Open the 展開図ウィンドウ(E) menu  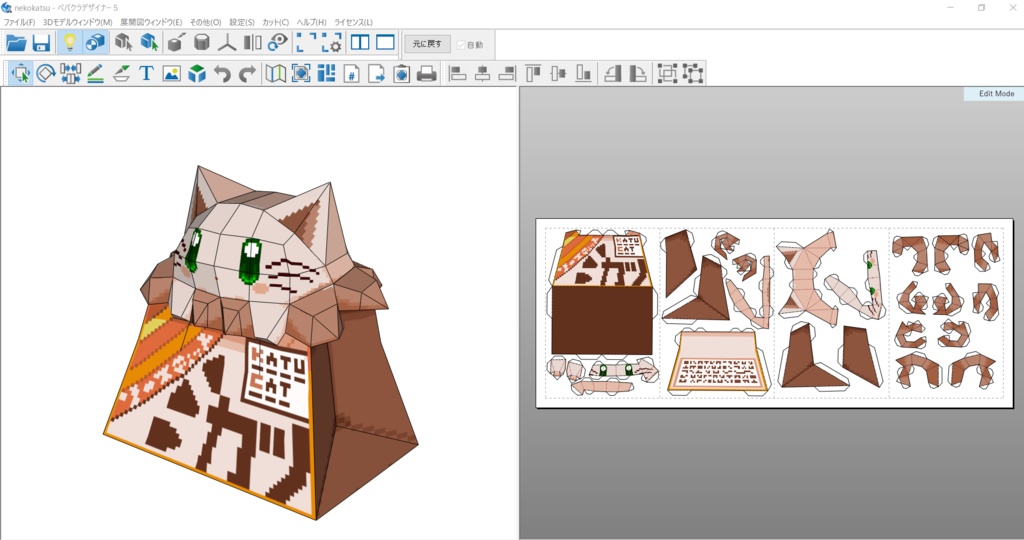[x=151, y=22]
